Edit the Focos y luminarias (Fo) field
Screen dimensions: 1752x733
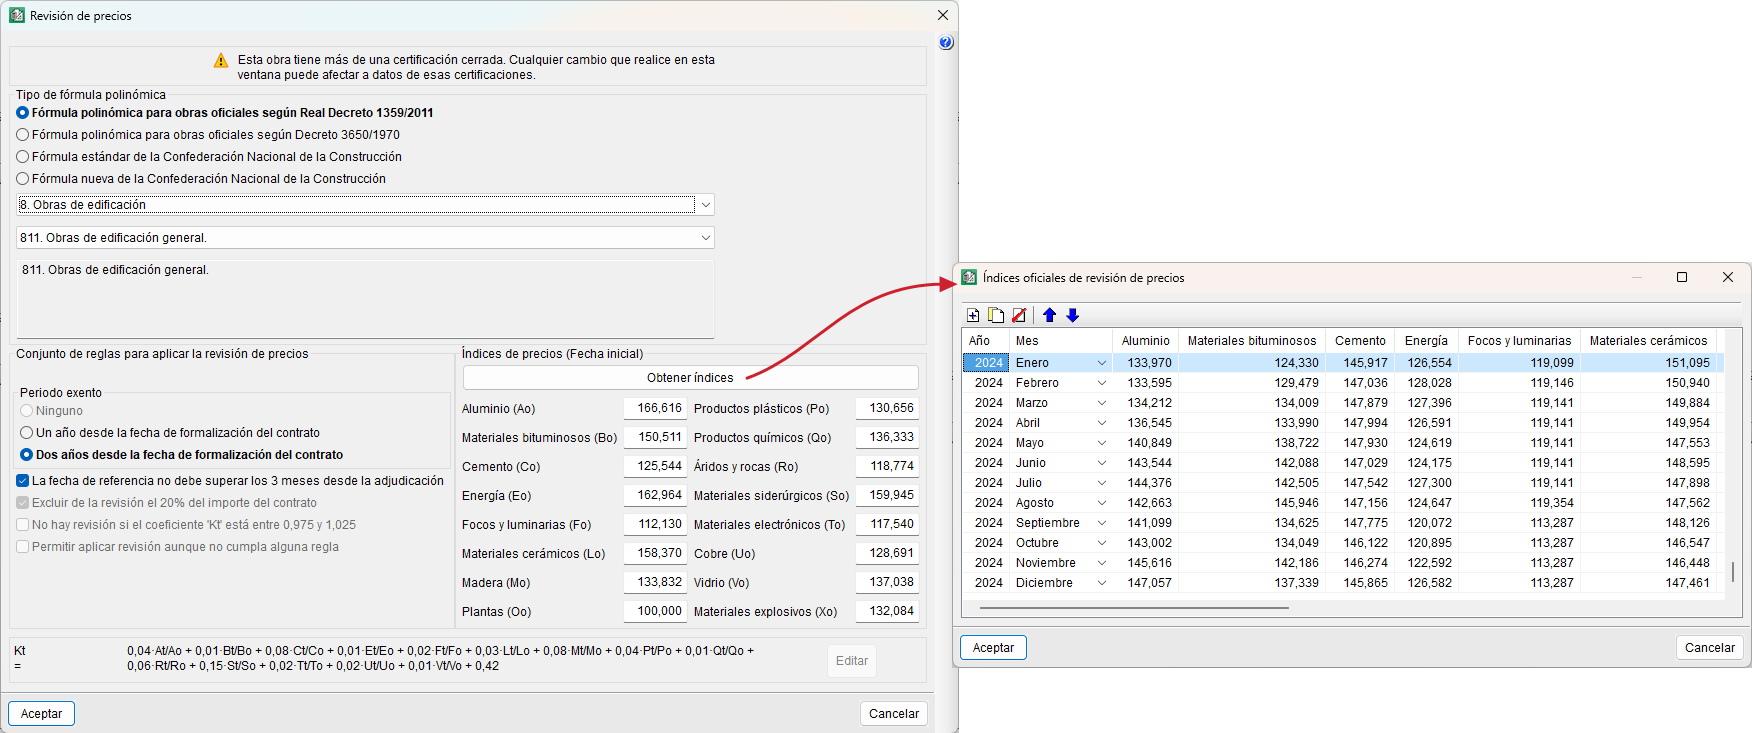[655, 524]
